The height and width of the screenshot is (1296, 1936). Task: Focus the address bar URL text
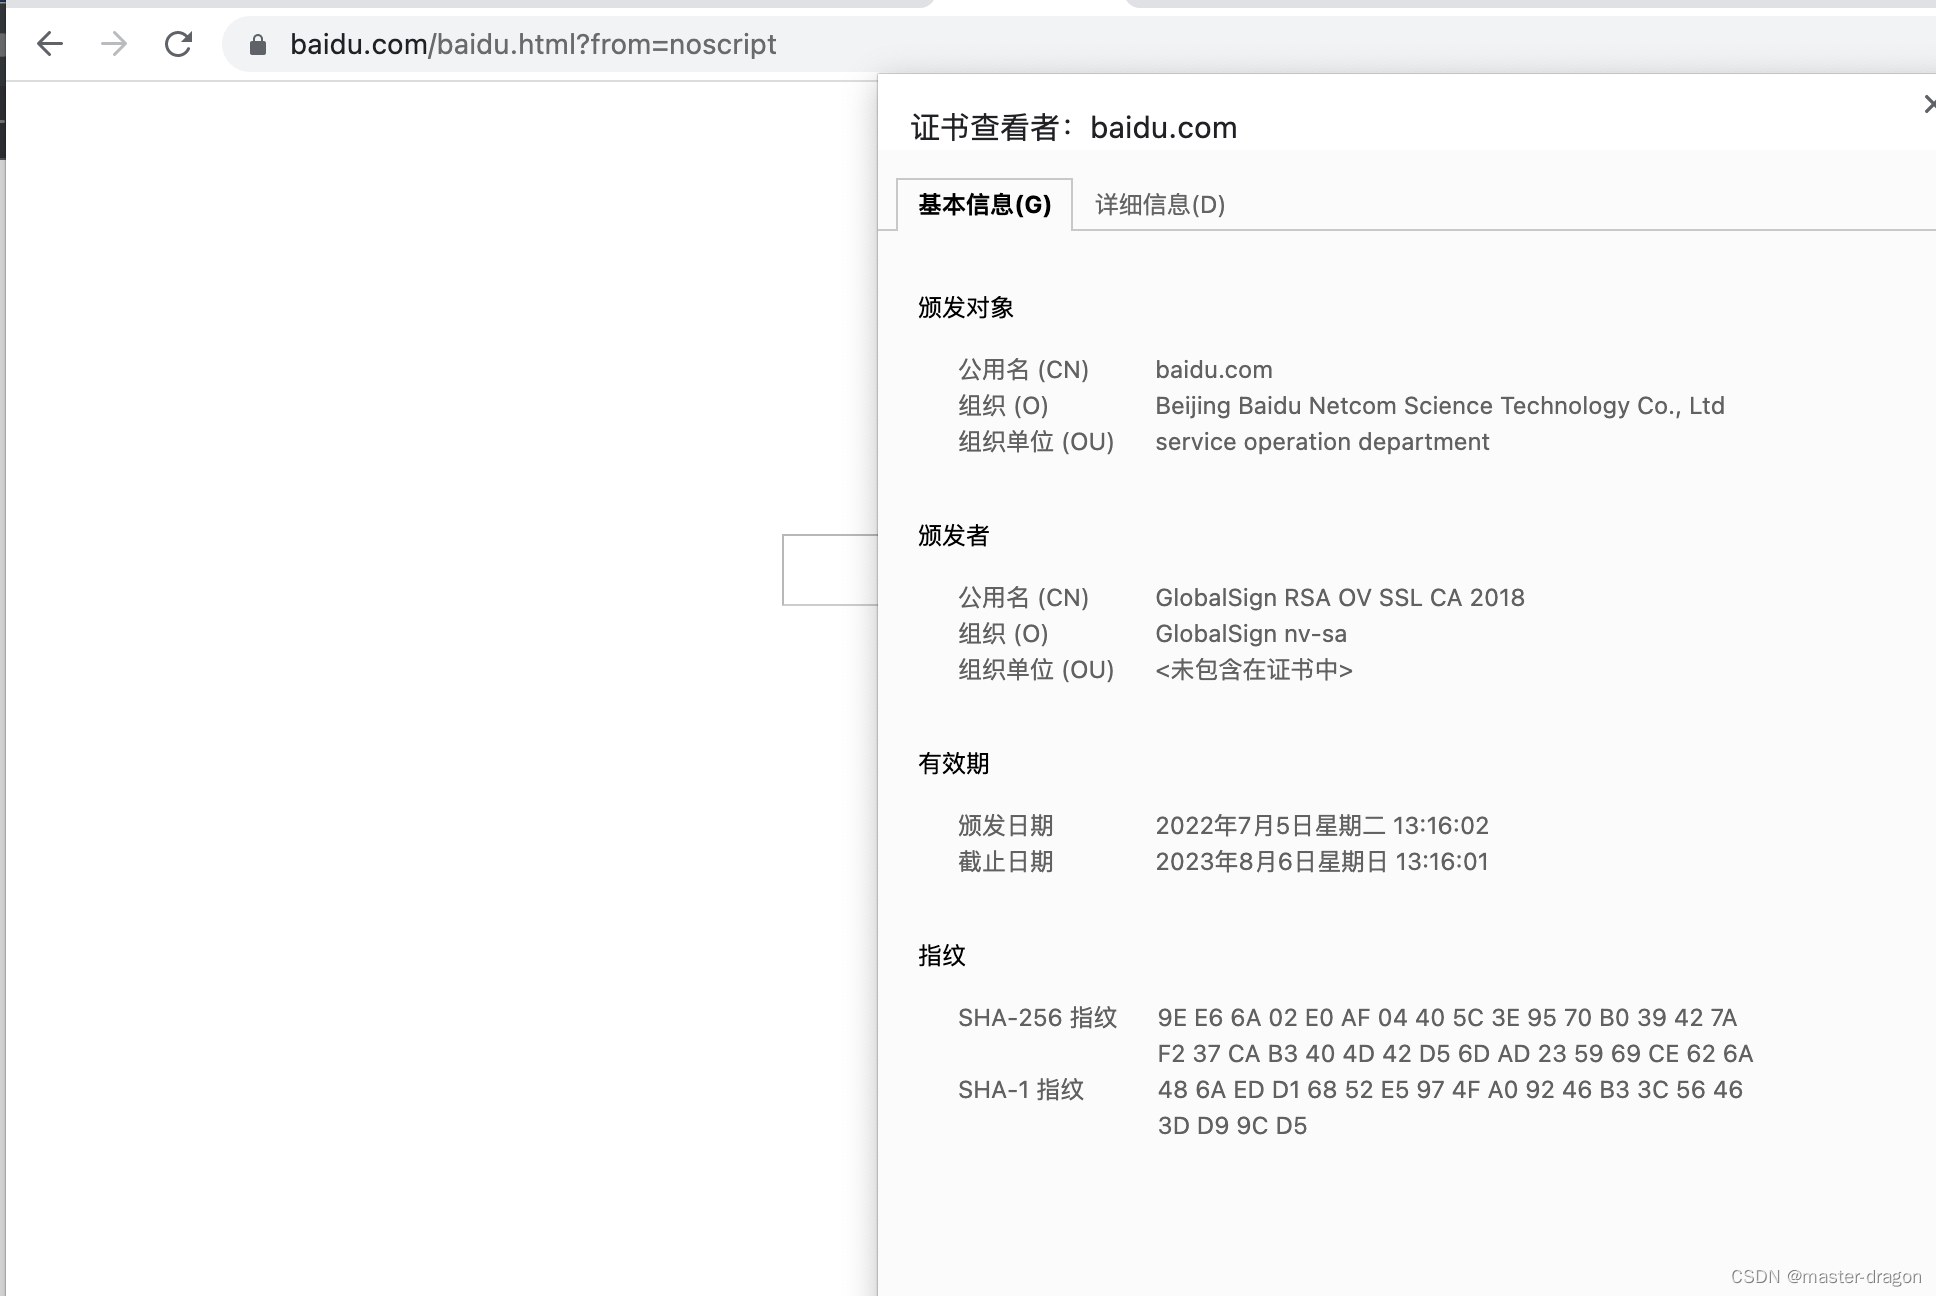(533, 44)
